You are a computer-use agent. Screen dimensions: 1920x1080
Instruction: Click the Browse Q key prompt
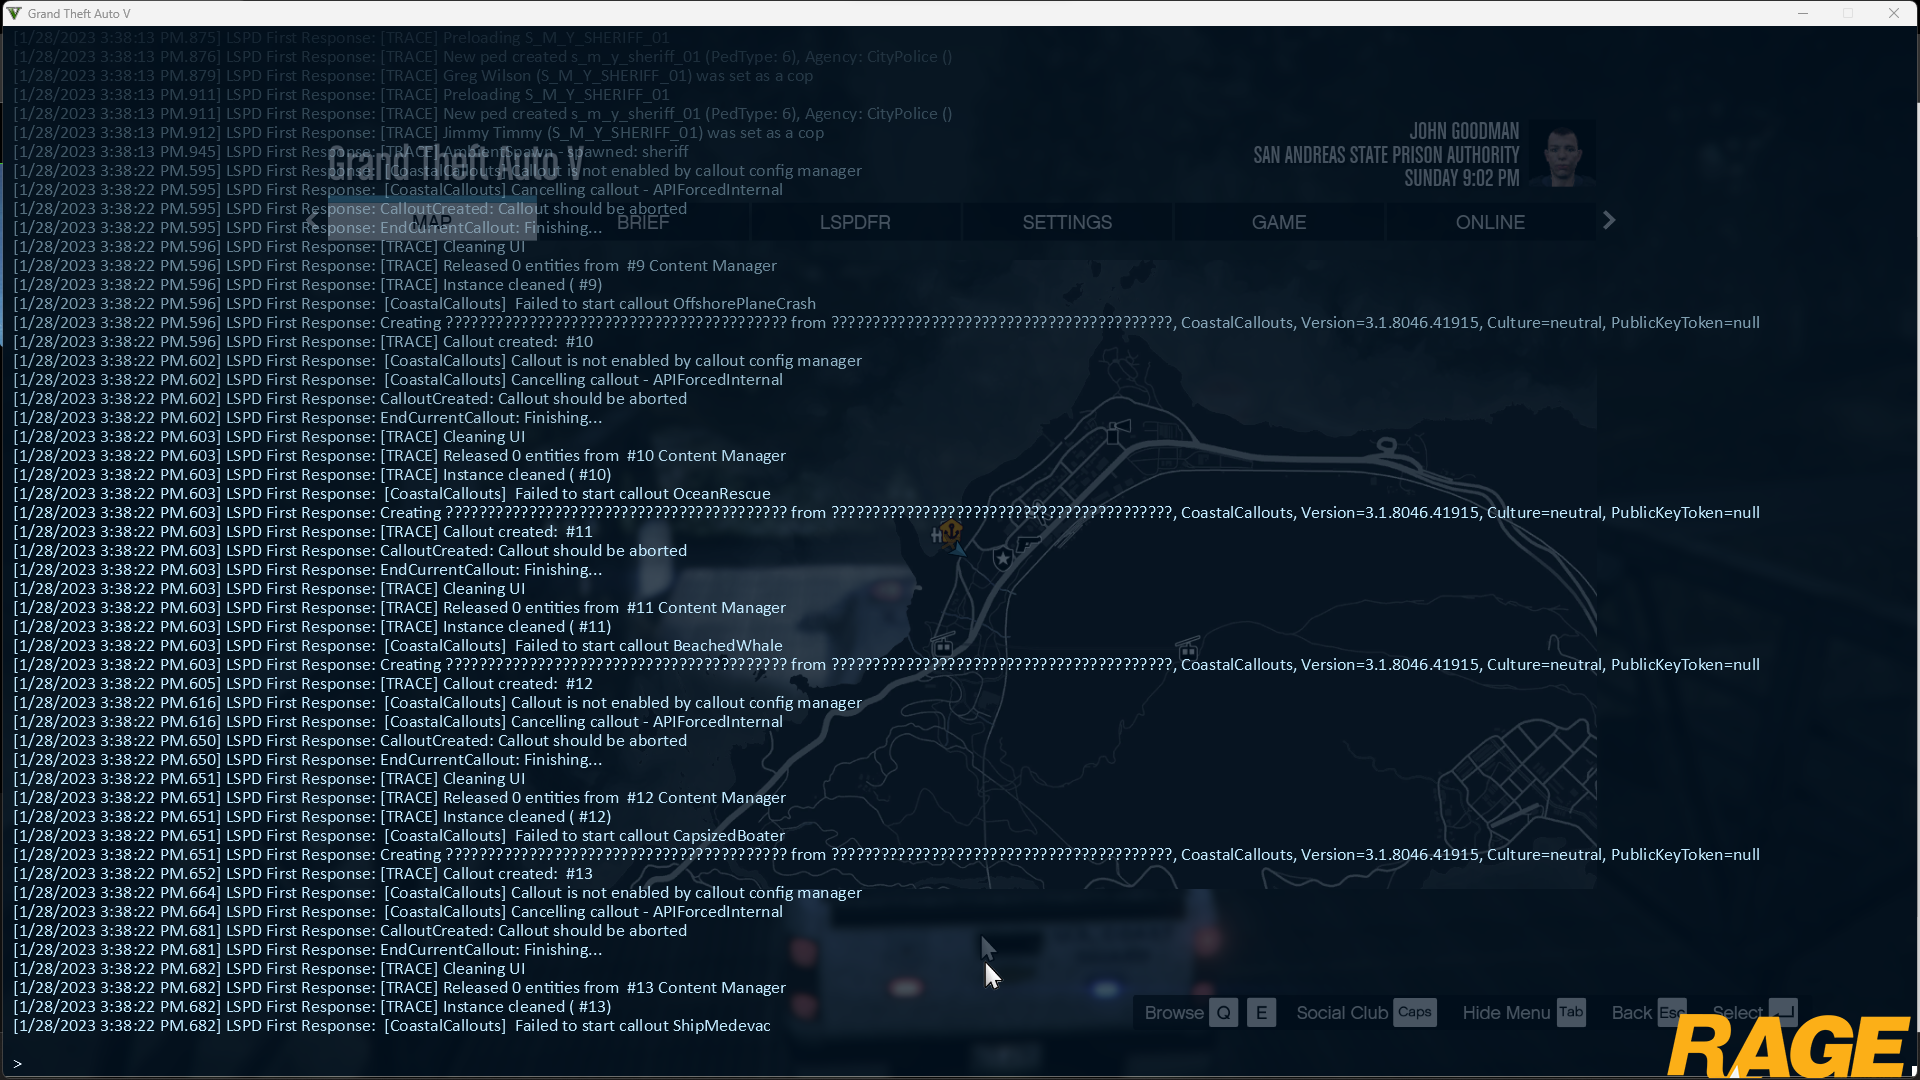pos(1223,1013)
